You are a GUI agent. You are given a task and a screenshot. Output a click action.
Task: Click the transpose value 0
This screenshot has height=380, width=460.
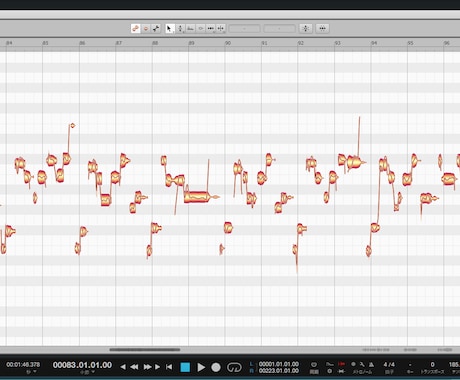[432, 364]
